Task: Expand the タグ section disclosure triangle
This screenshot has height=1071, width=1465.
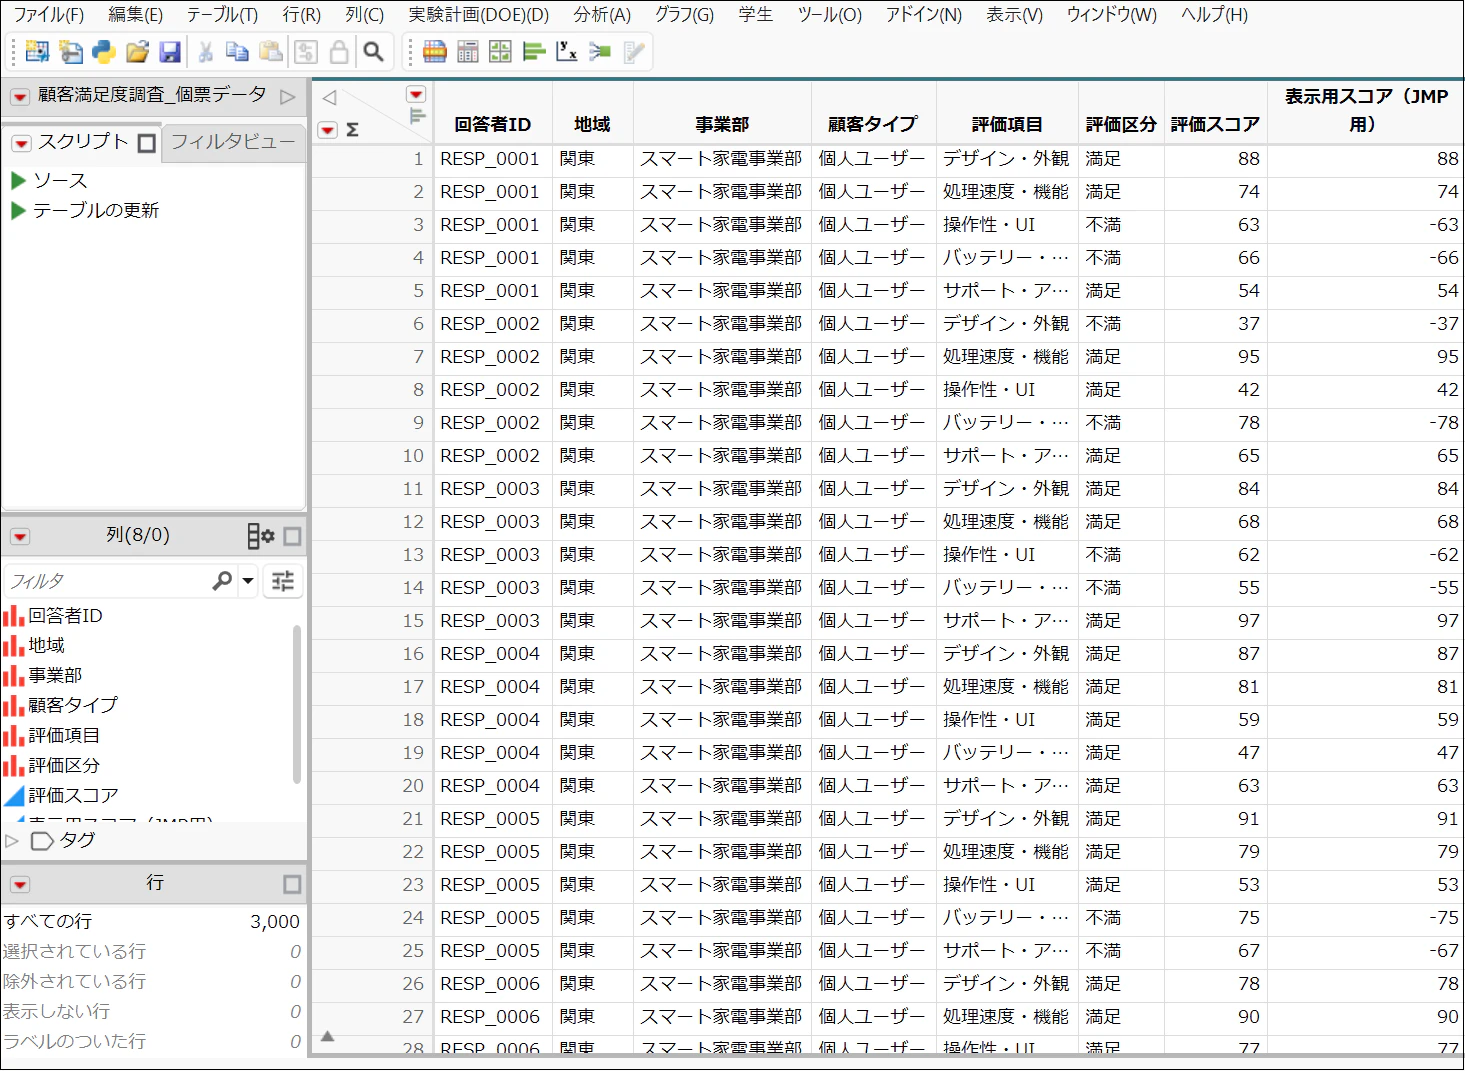Action: point(12,841)
